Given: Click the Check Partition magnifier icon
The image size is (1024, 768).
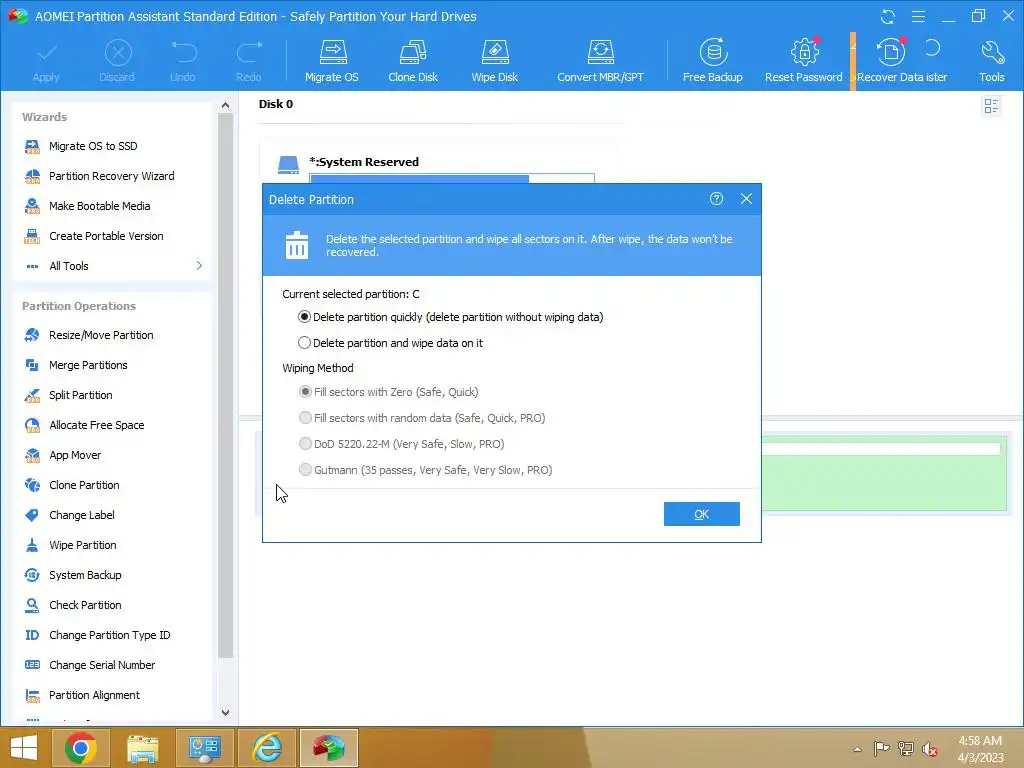Looking at the screenshot, I should [x=32, y=605].
